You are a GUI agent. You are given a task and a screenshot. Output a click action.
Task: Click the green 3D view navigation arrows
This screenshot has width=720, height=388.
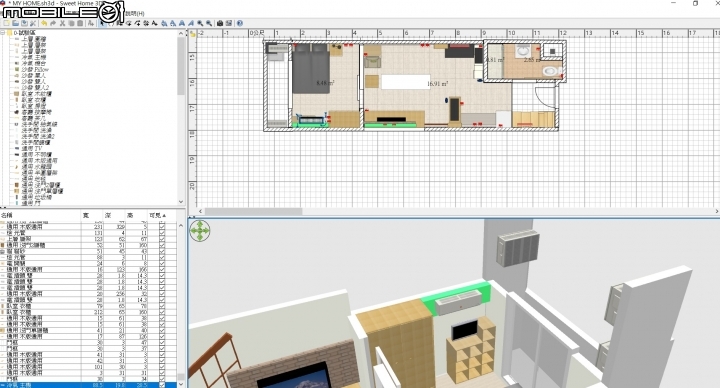coord(200,231)
